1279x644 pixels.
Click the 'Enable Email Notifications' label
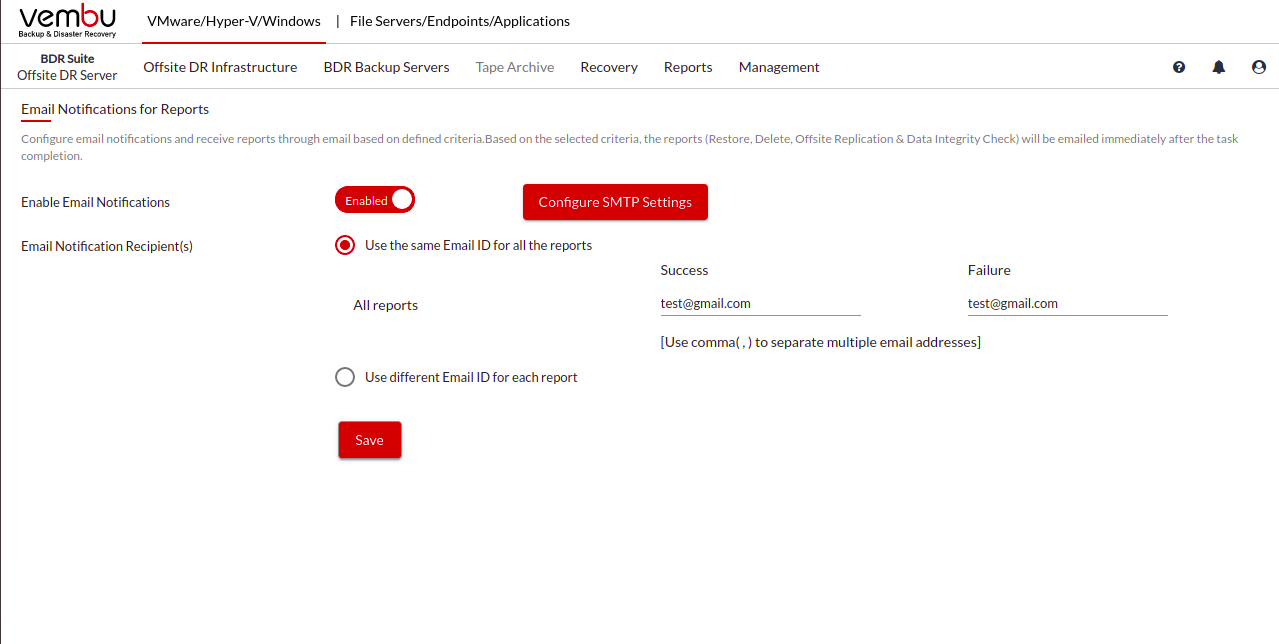click(x=95, y=202)
